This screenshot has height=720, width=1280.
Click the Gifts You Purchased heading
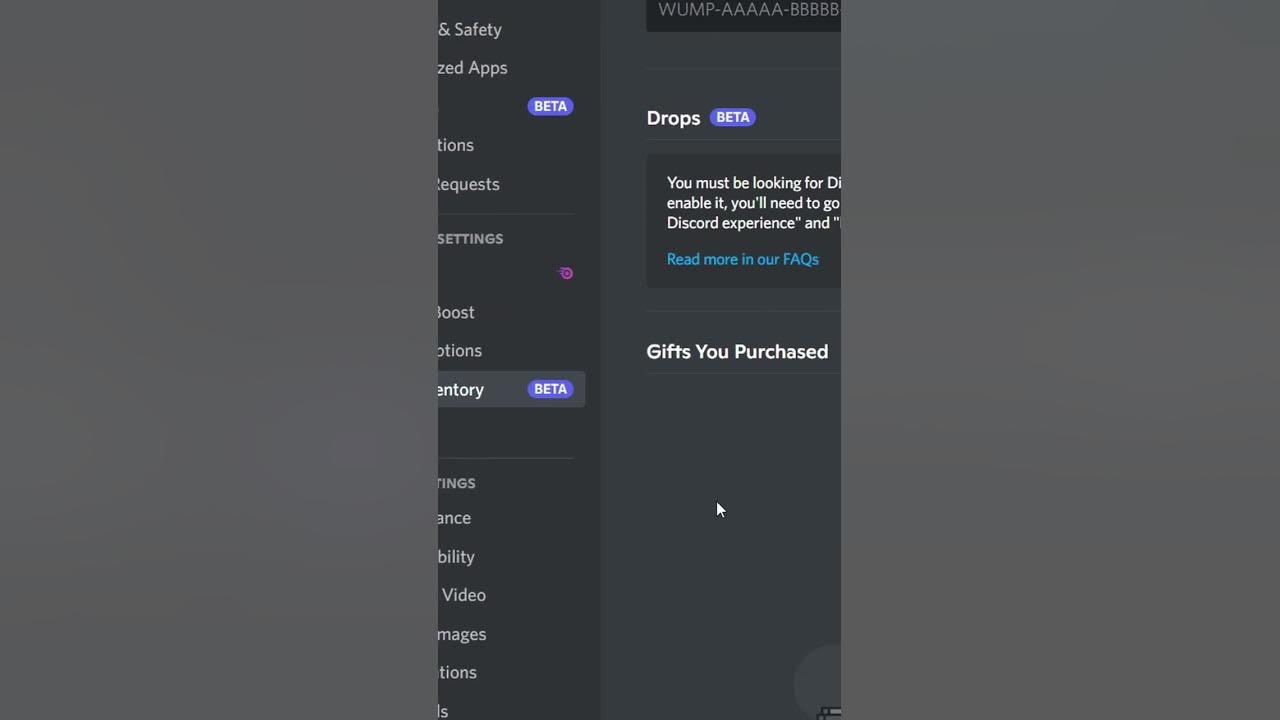click(x=737, y=351)
